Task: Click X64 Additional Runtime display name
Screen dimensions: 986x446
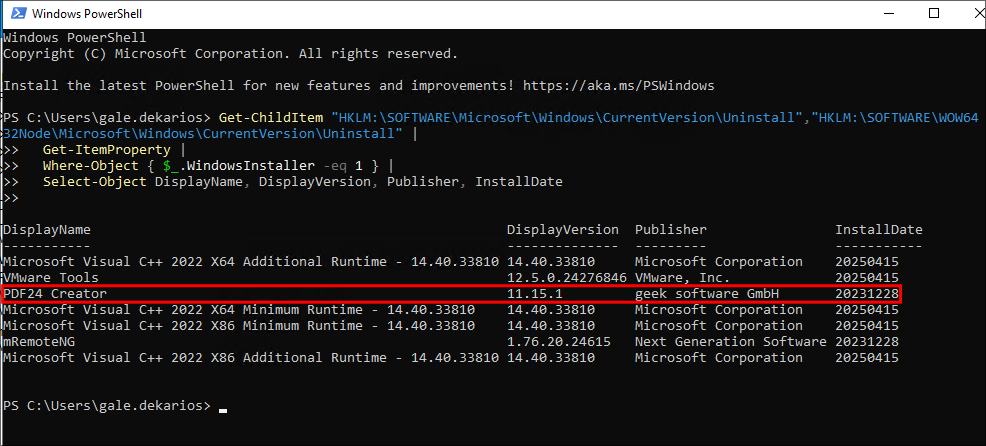Action: click(251, 261)
